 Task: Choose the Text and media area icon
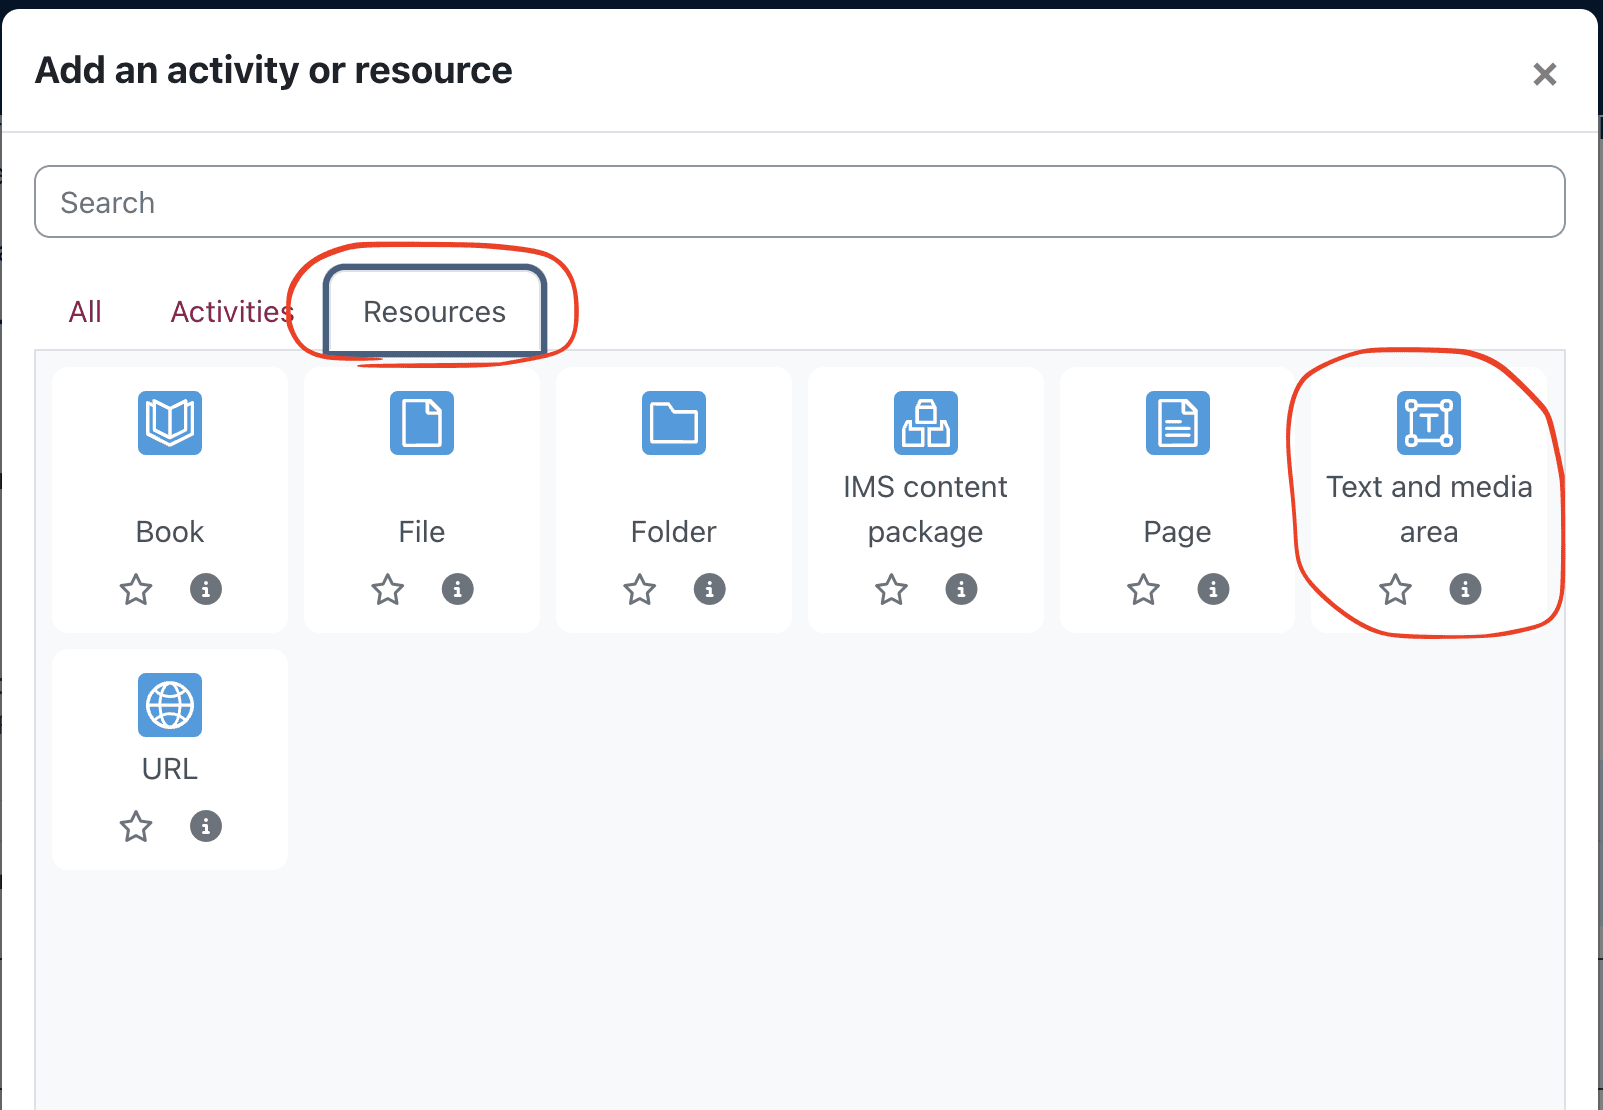[1429, 423]
